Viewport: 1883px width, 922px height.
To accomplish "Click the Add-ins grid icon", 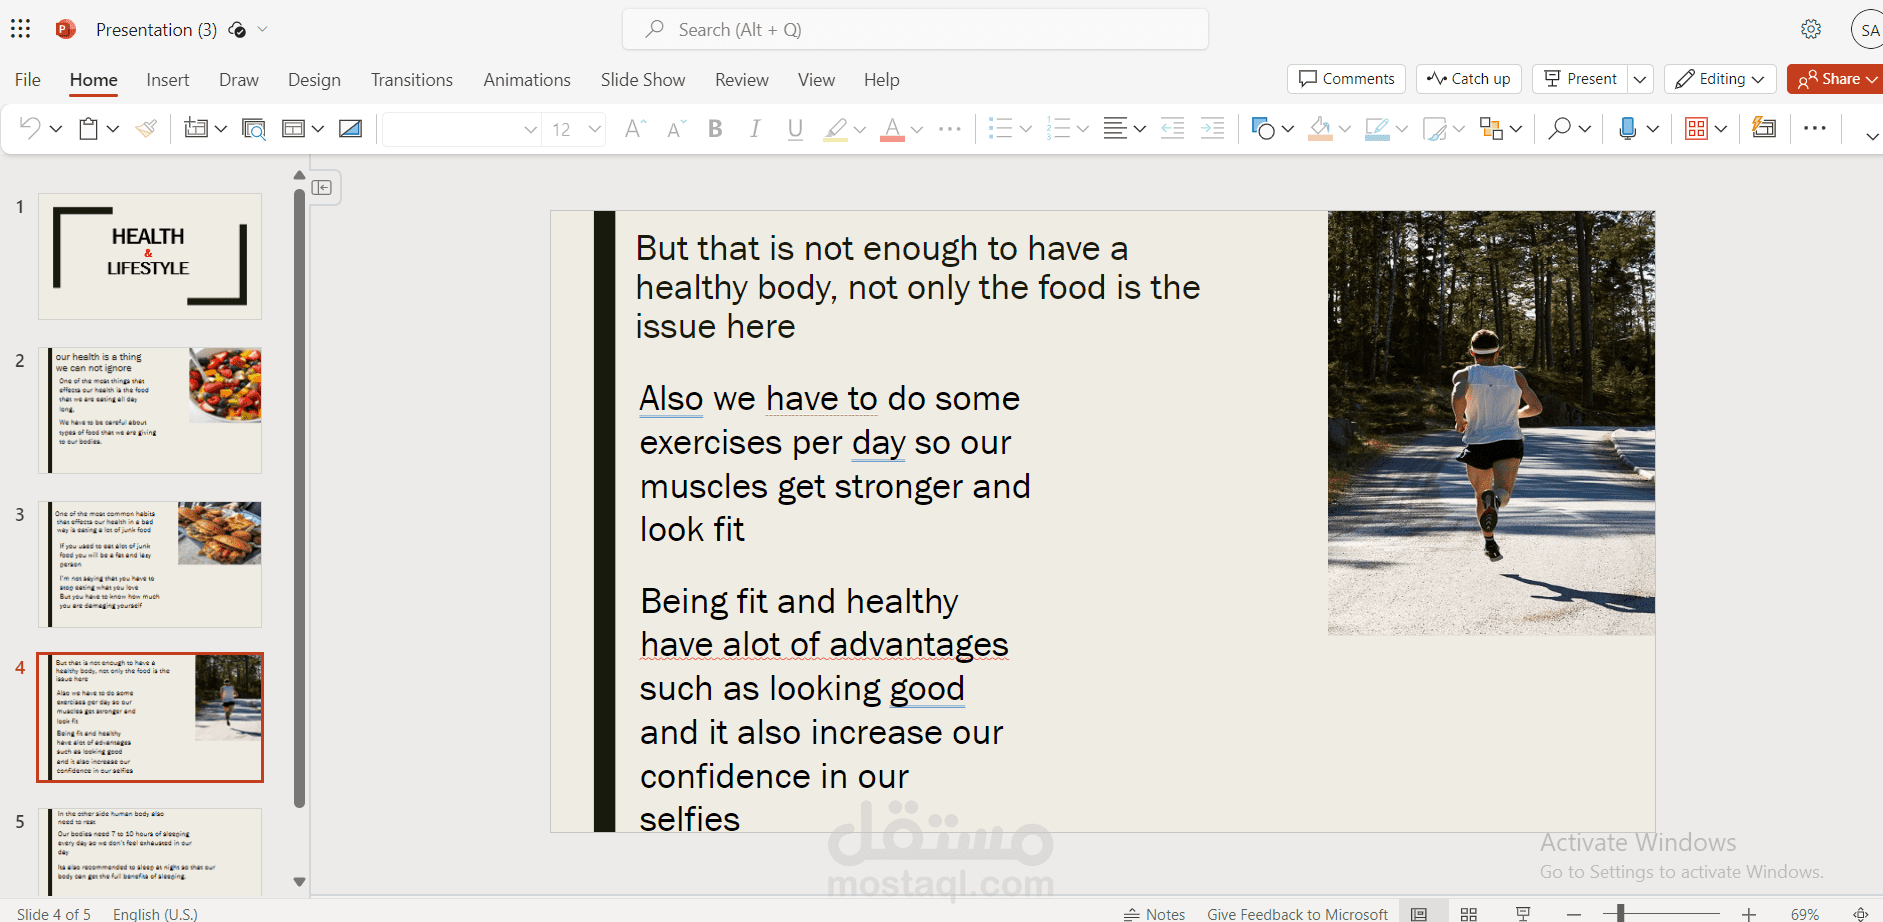I will [x=1696, y=128].
